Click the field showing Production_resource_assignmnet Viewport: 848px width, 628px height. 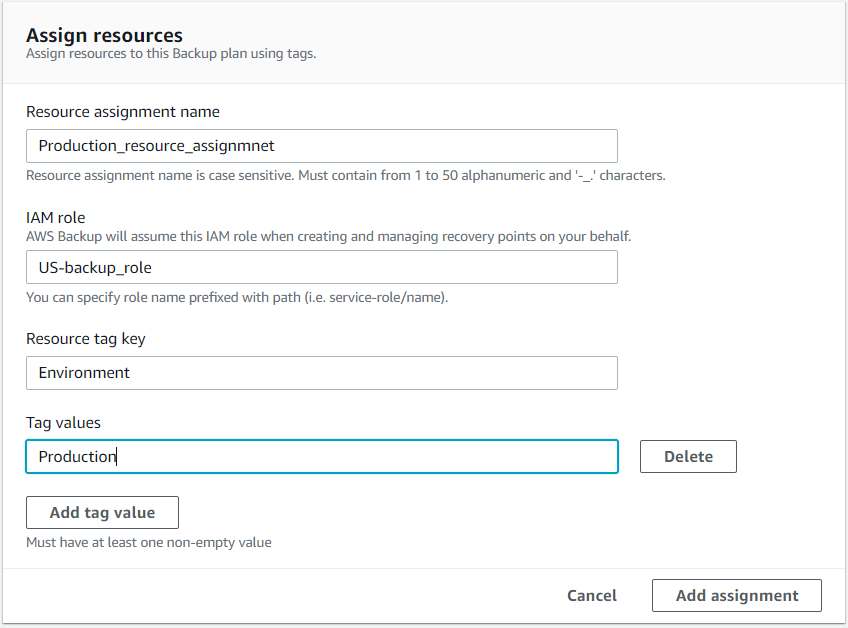(x=320, y=145)
